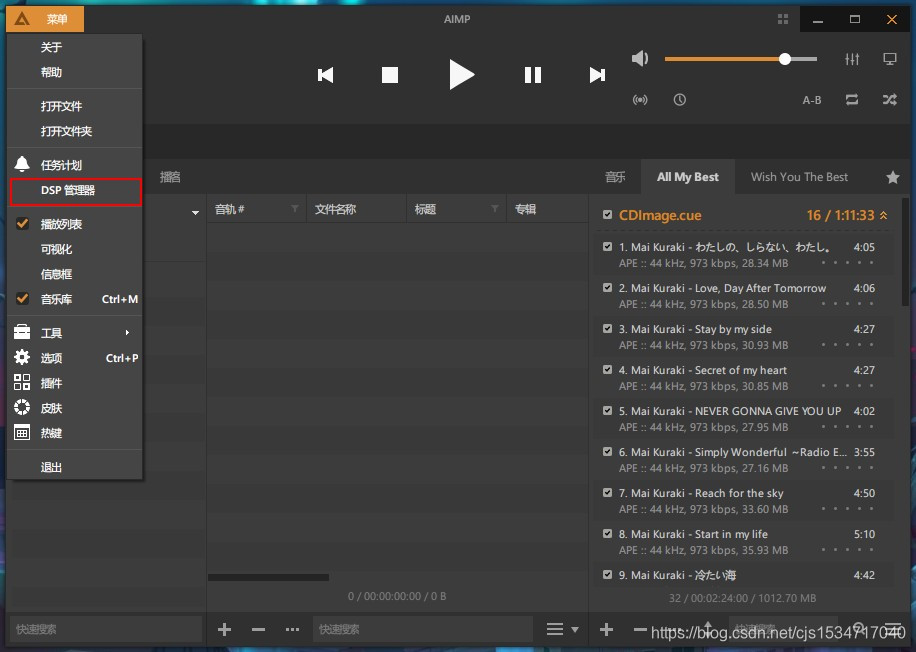Uncheck Simply Wonderful track checkbox

[608, 452]
